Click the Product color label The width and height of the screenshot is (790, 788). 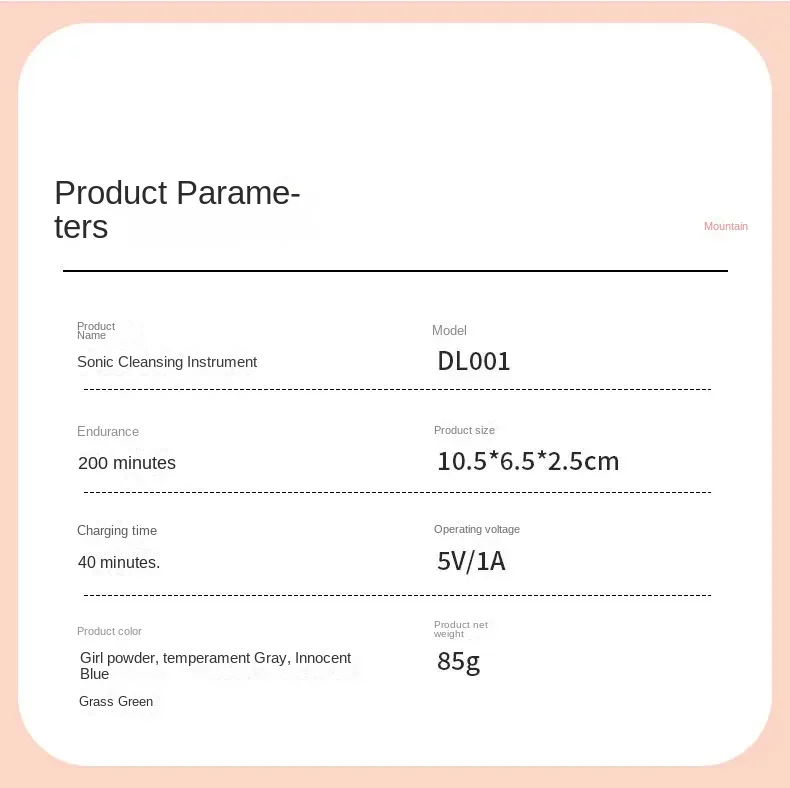coord(109,631)
